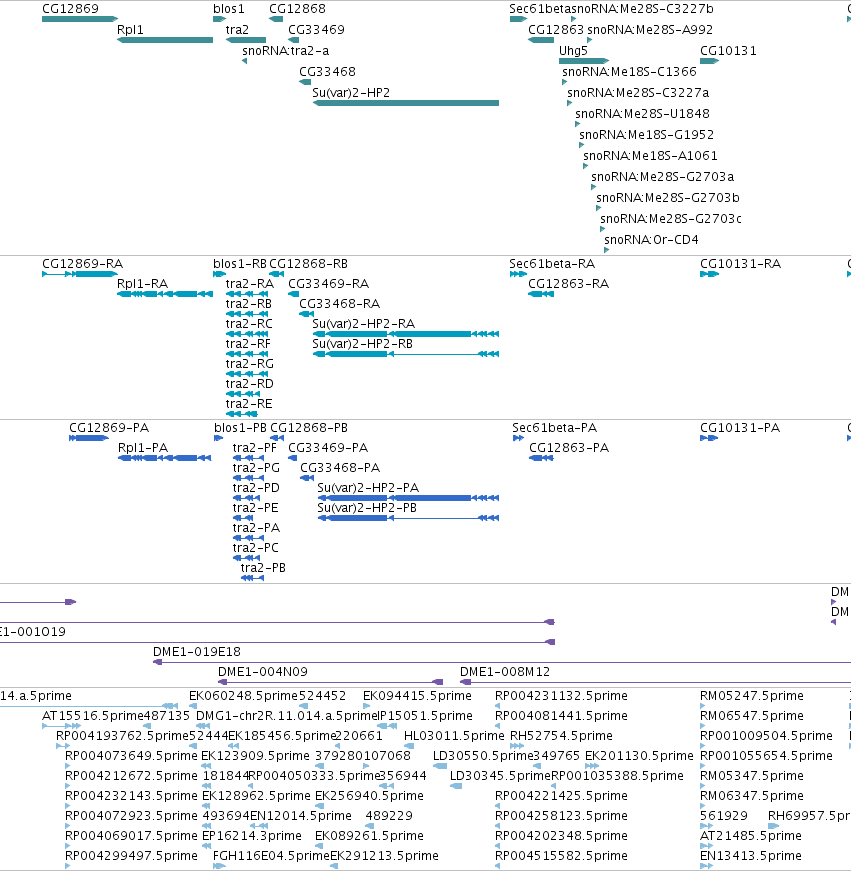The width and height of the screenshot is (851, 871).
Task: Click the CG12868 gene label
Action: [x=297, y=9]
